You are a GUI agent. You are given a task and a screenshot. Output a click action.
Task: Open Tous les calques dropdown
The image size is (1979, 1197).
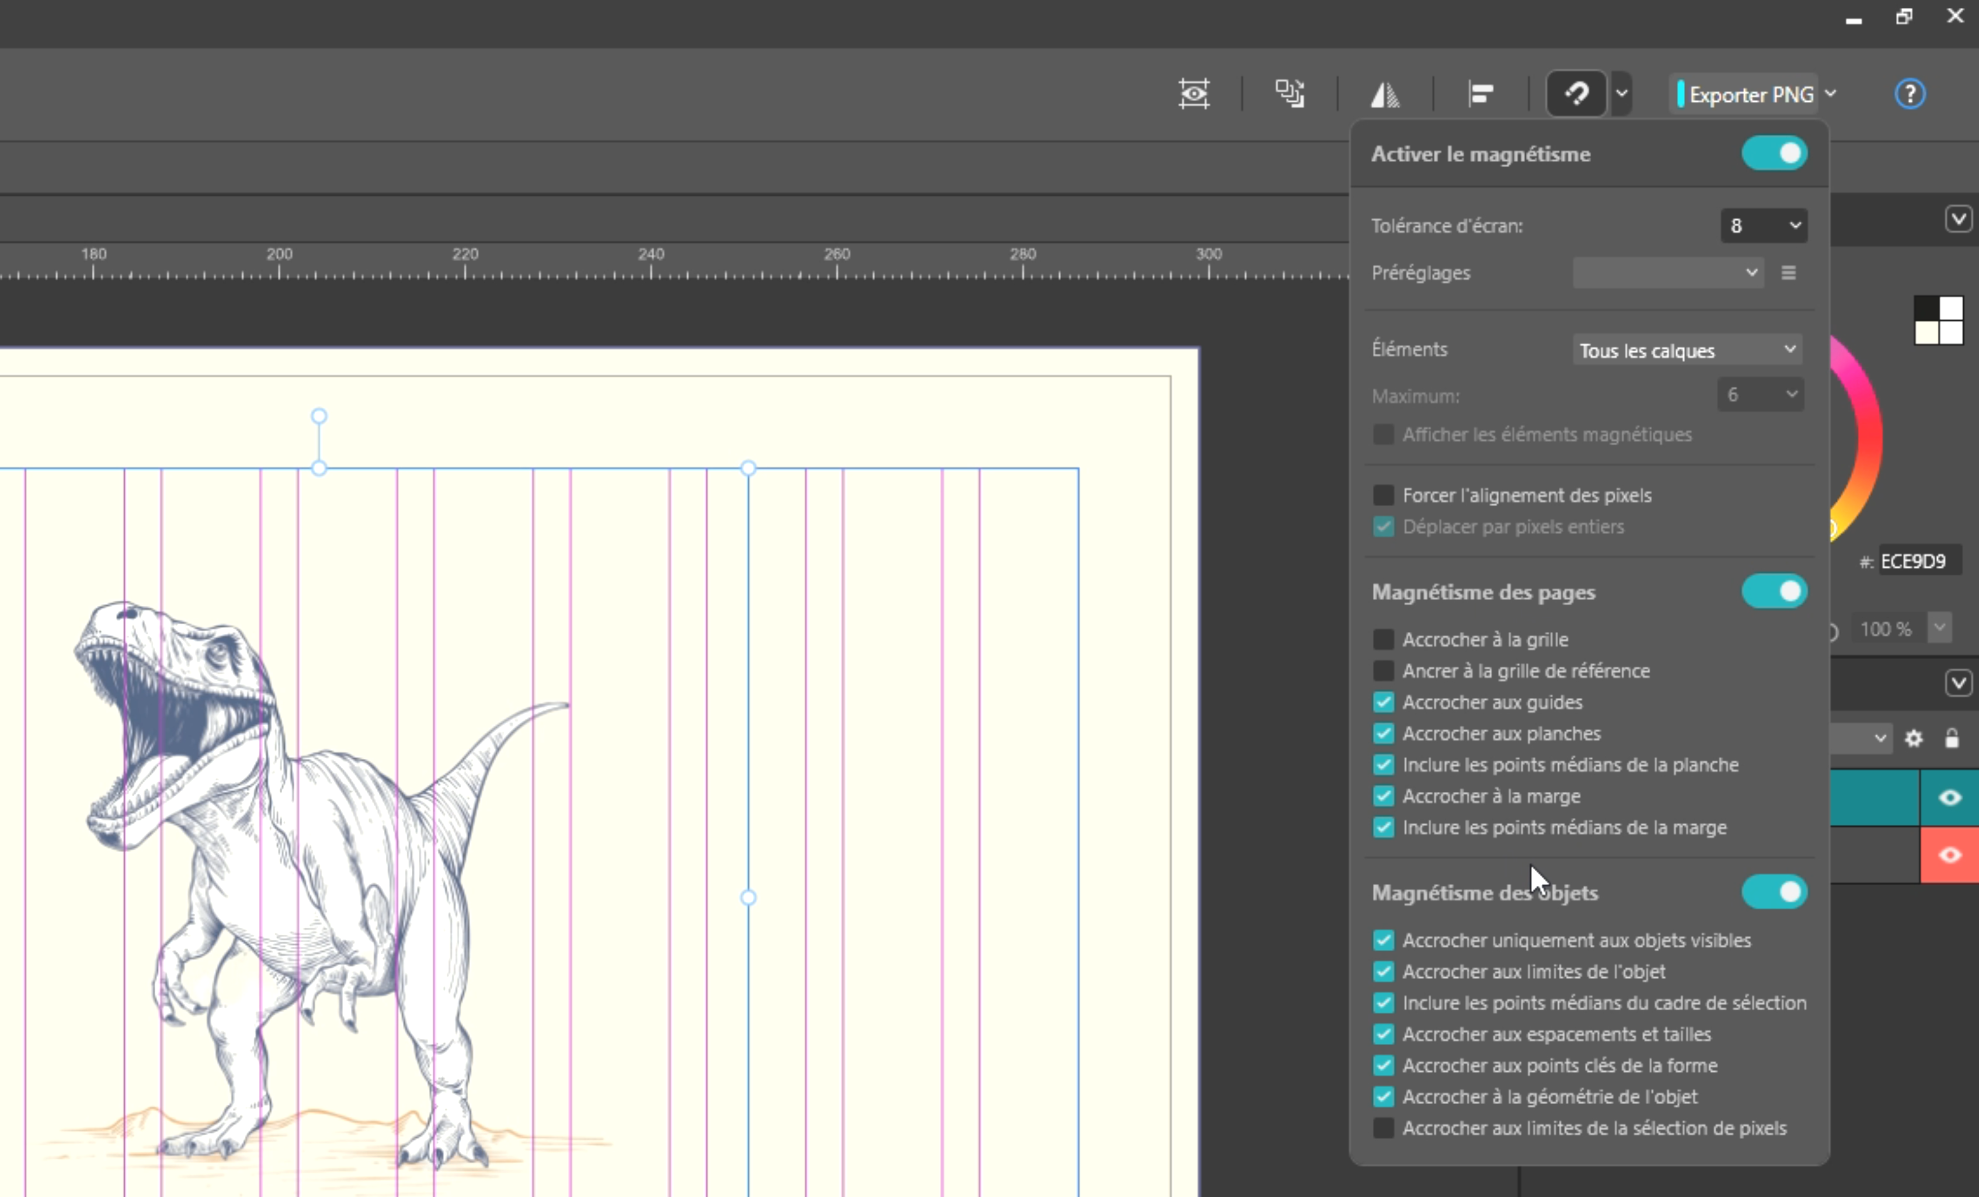pyautogui.click(x=1687, y=350)
